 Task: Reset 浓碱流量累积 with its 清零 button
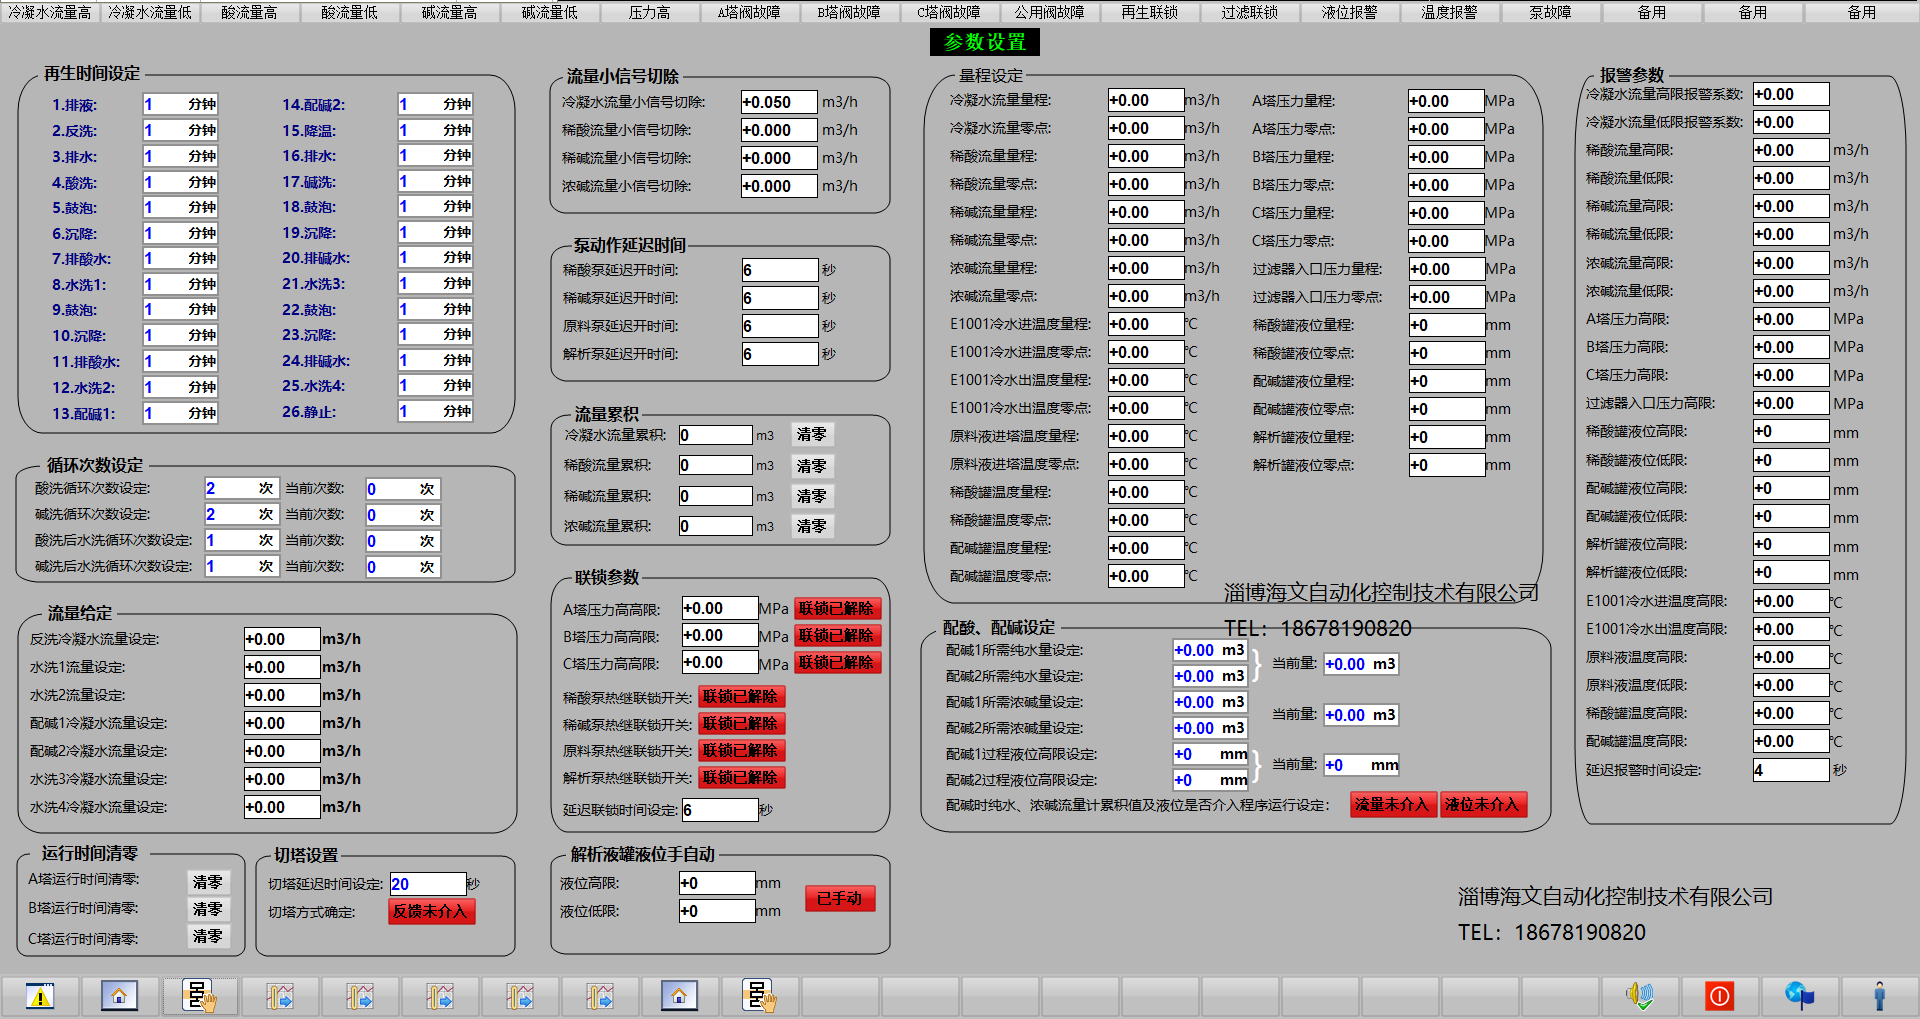click(812, 526)
